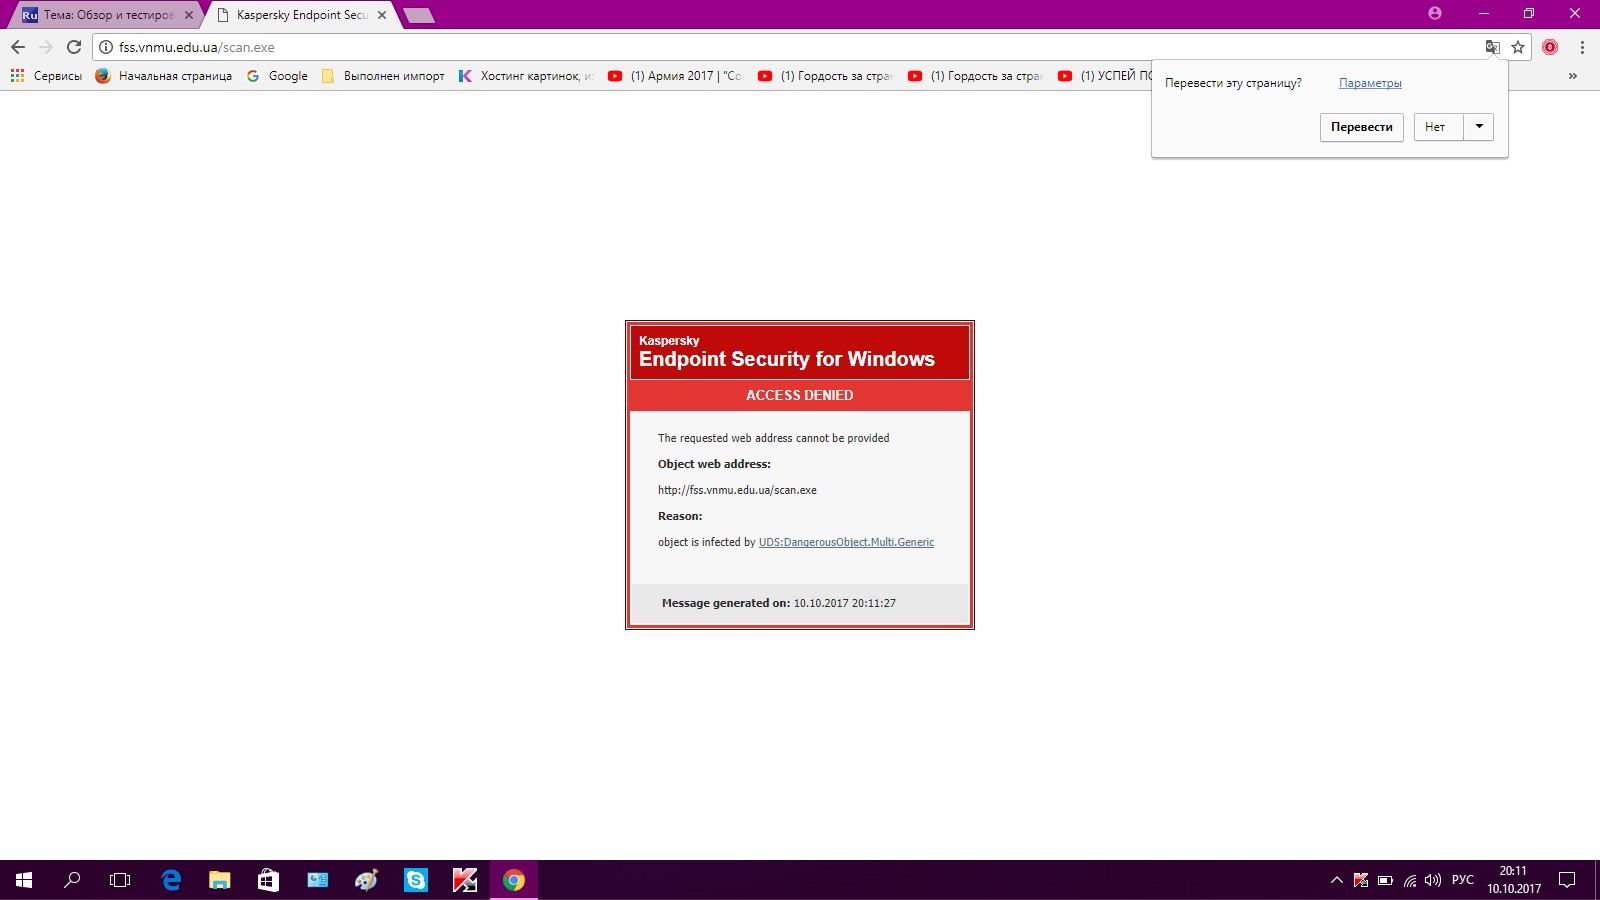The height and width of the screenshot is (900, 1600).
Task: Open a new browser tab
Action: [x=418, y=15]
